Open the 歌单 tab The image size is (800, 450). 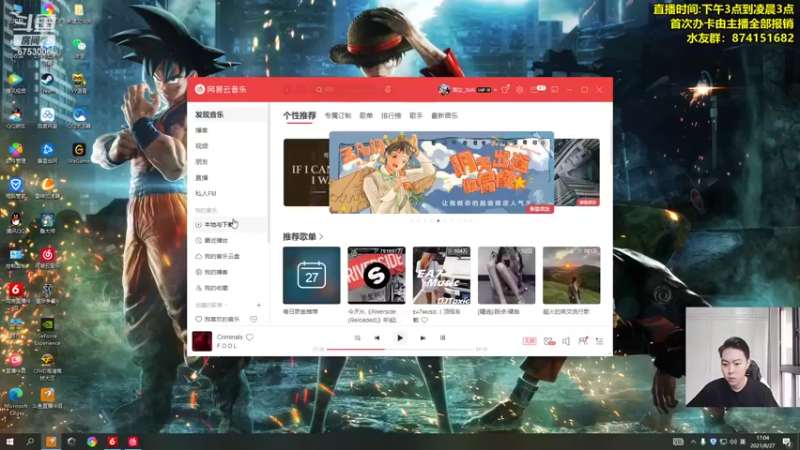(366, 116)
